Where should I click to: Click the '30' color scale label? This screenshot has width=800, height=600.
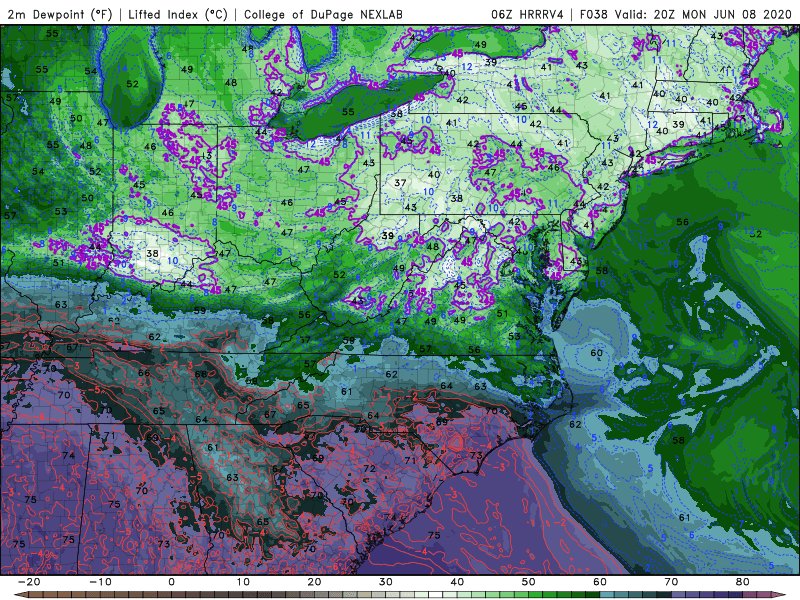pyautogui.click(x=386, y=582)
